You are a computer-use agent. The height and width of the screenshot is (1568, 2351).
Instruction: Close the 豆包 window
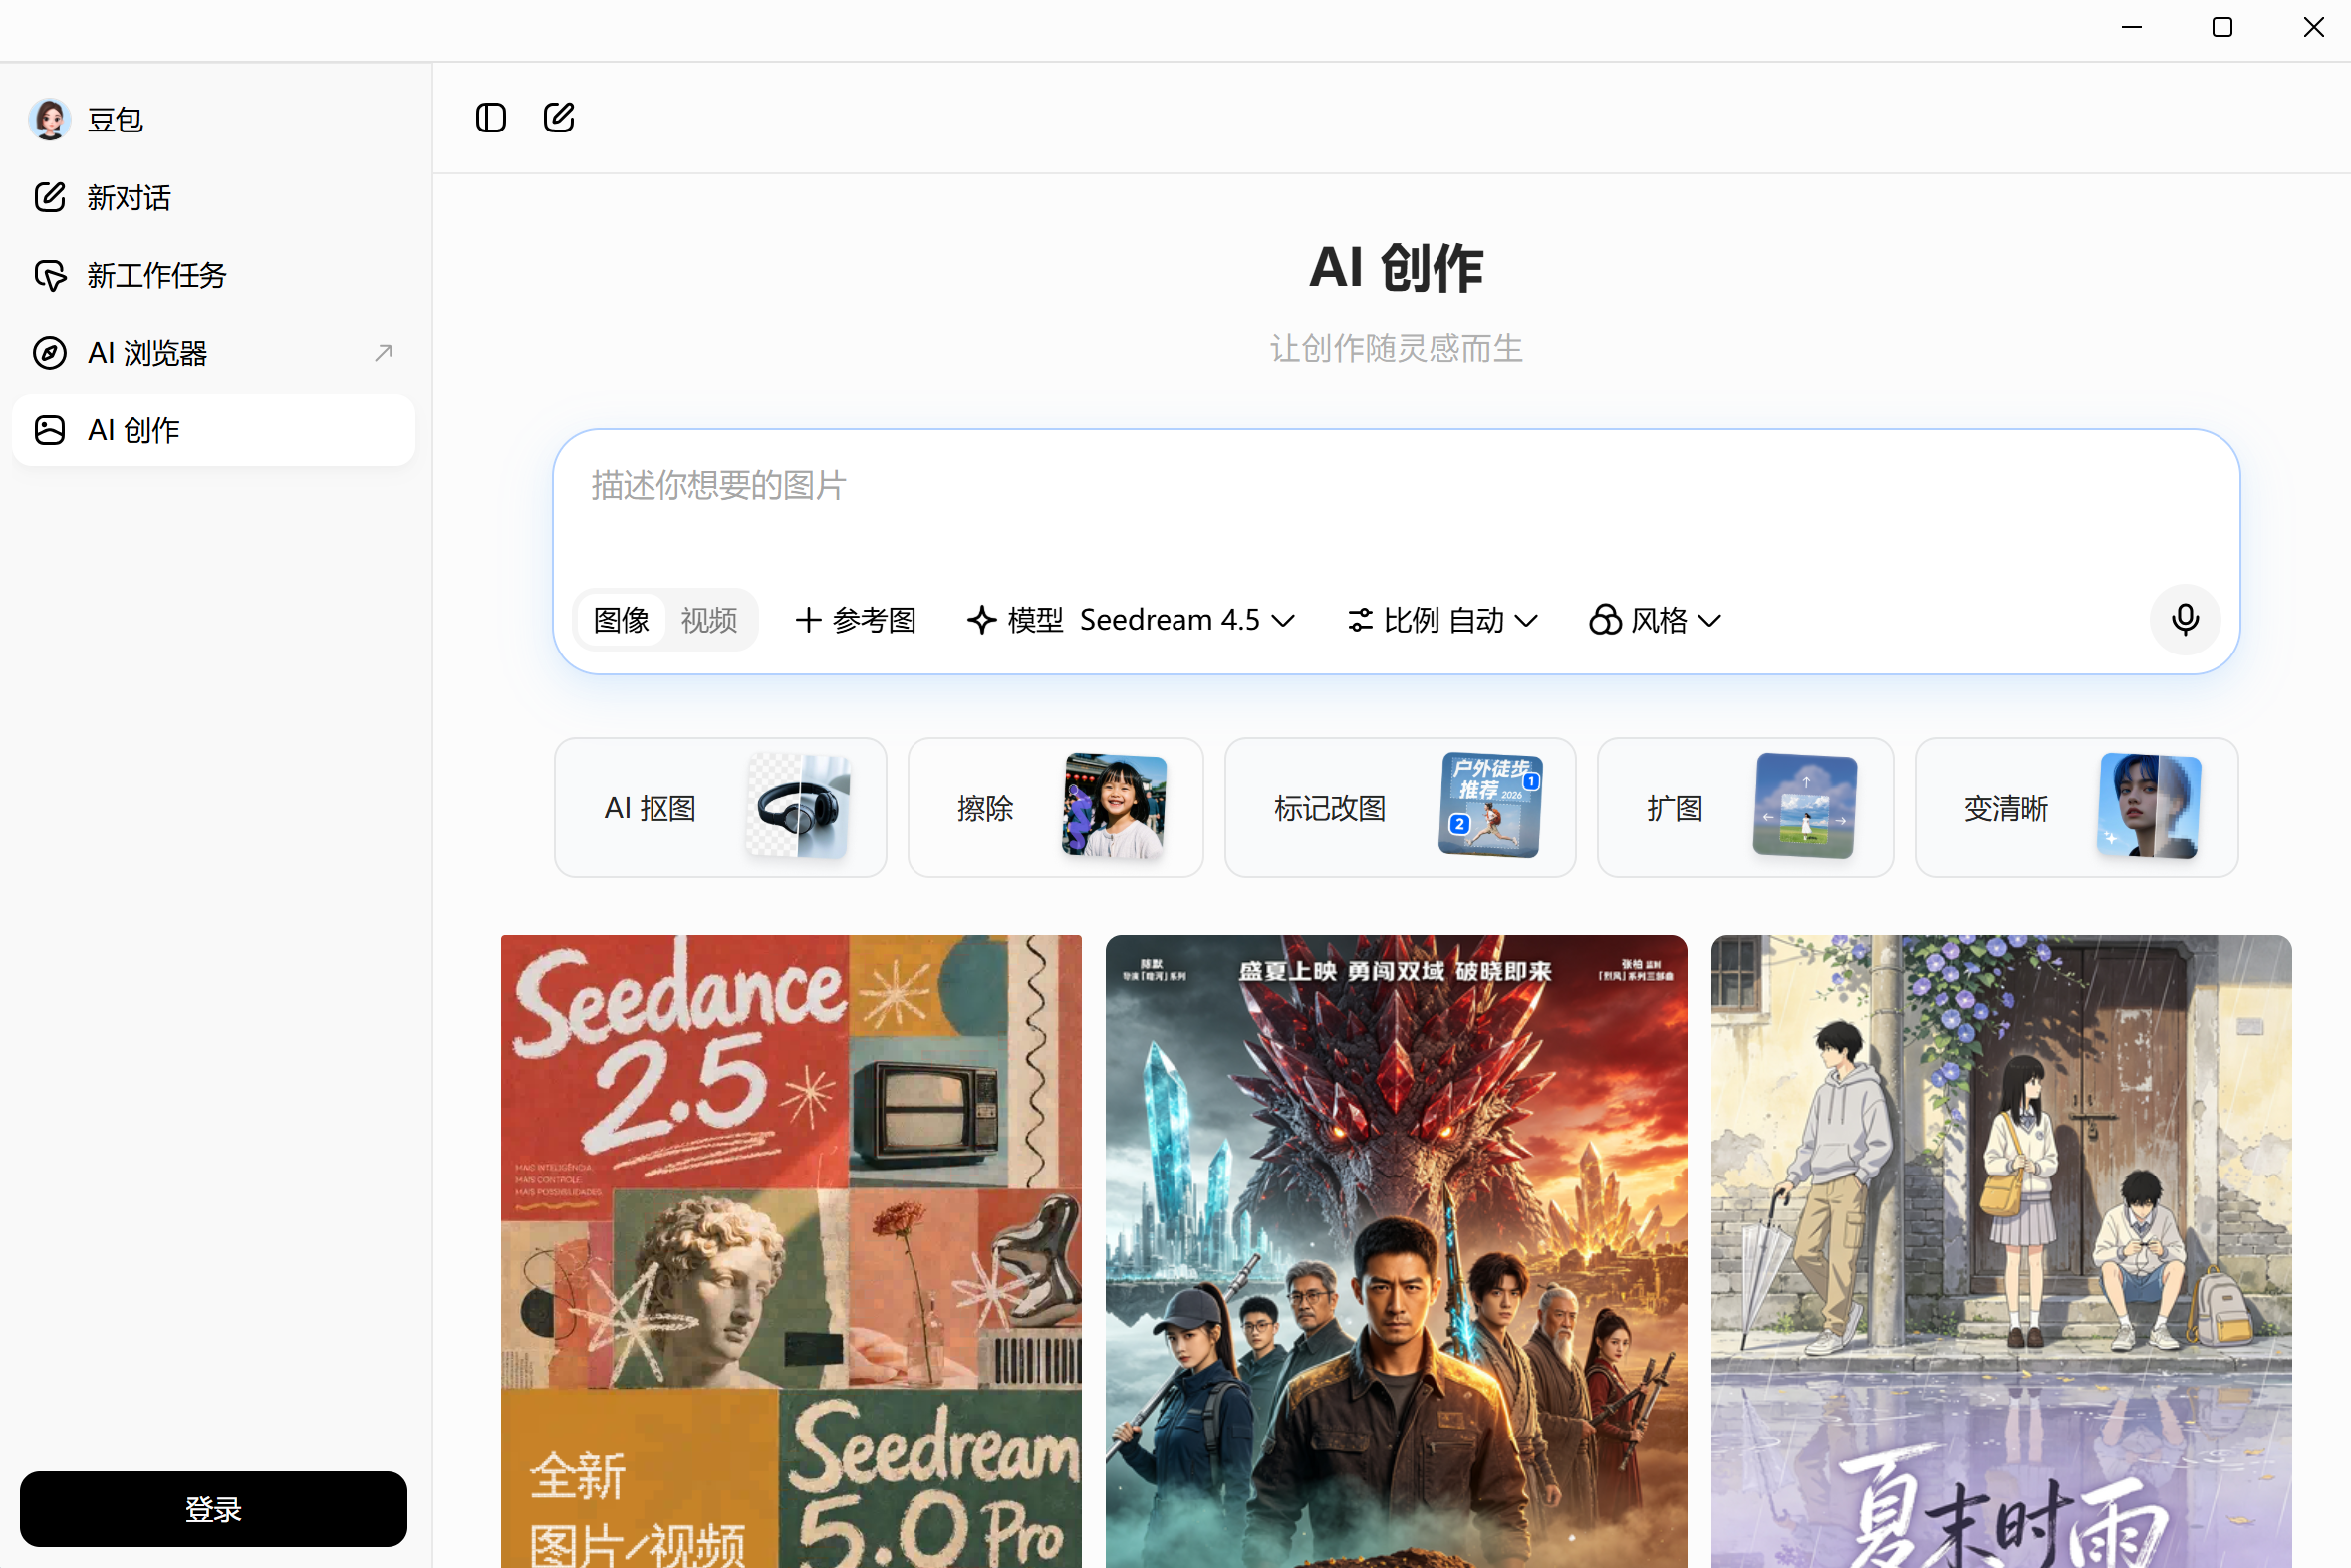coord(2313,27)
